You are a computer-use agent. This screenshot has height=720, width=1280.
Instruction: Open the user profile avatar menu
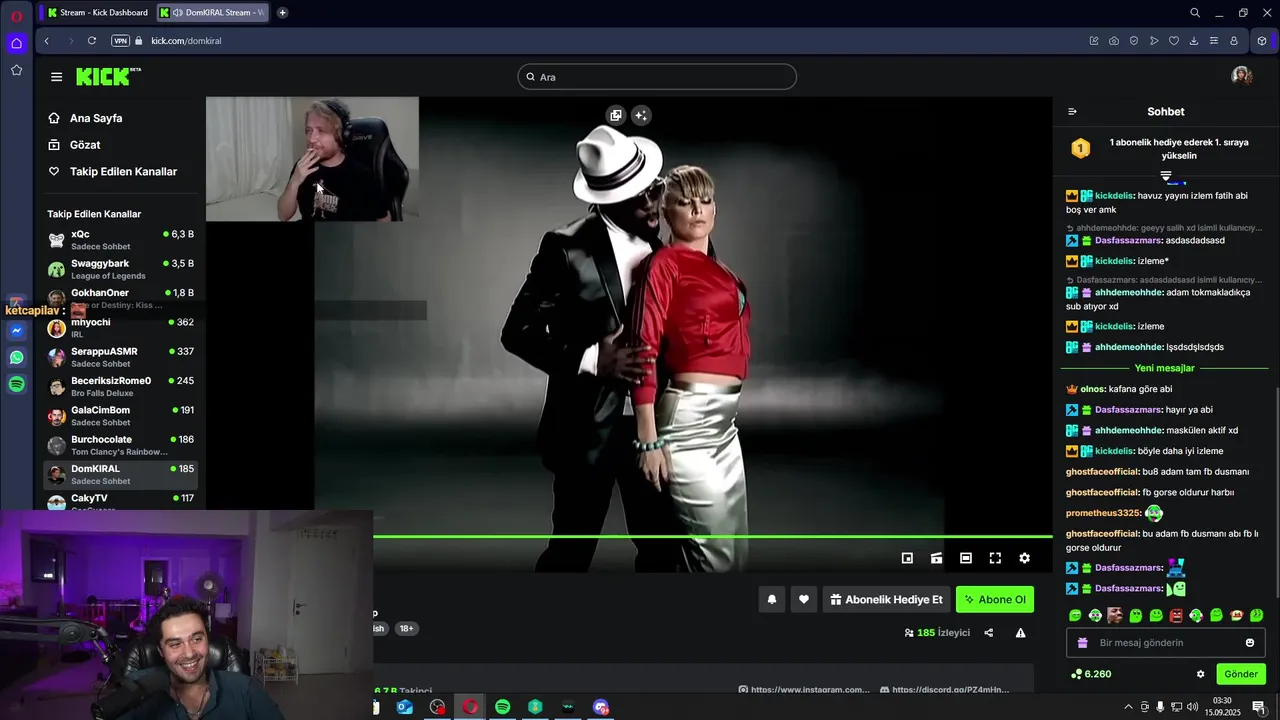point(1241,76)
